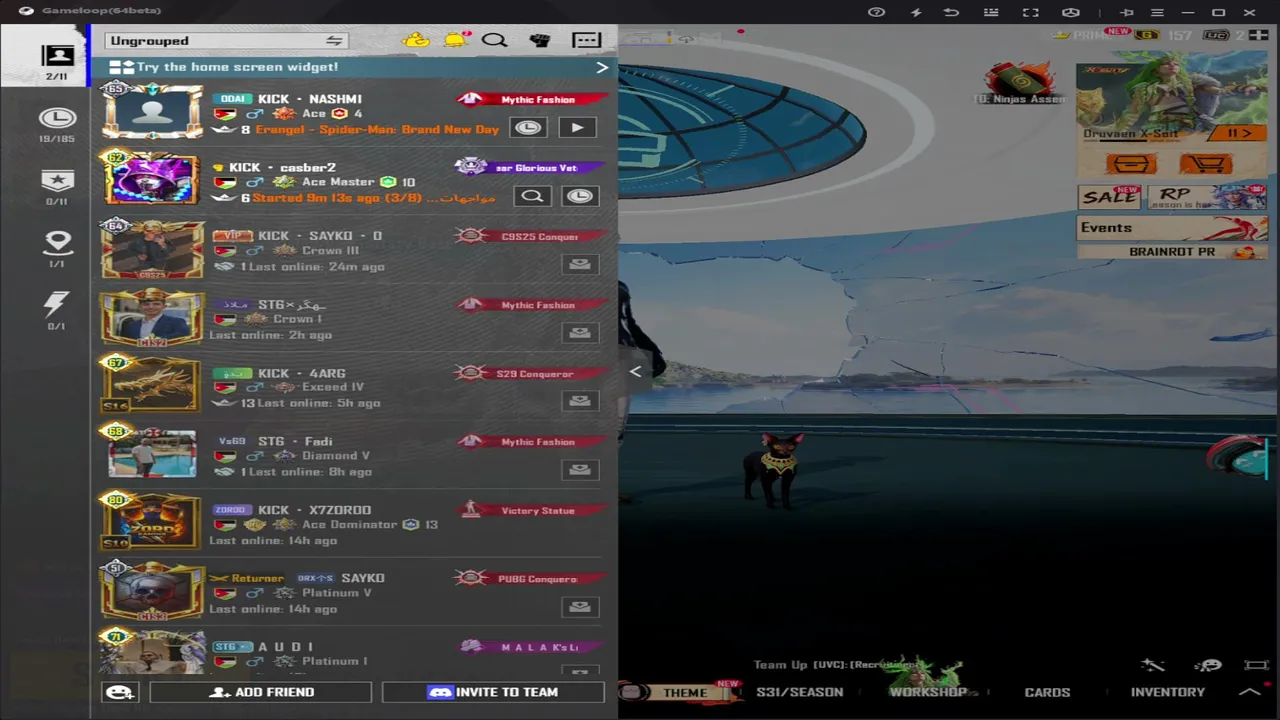Toggle Gameloop fullscreen icon
The image size is (1280, 720).
pyautogui.click(x=1030, y=12)
